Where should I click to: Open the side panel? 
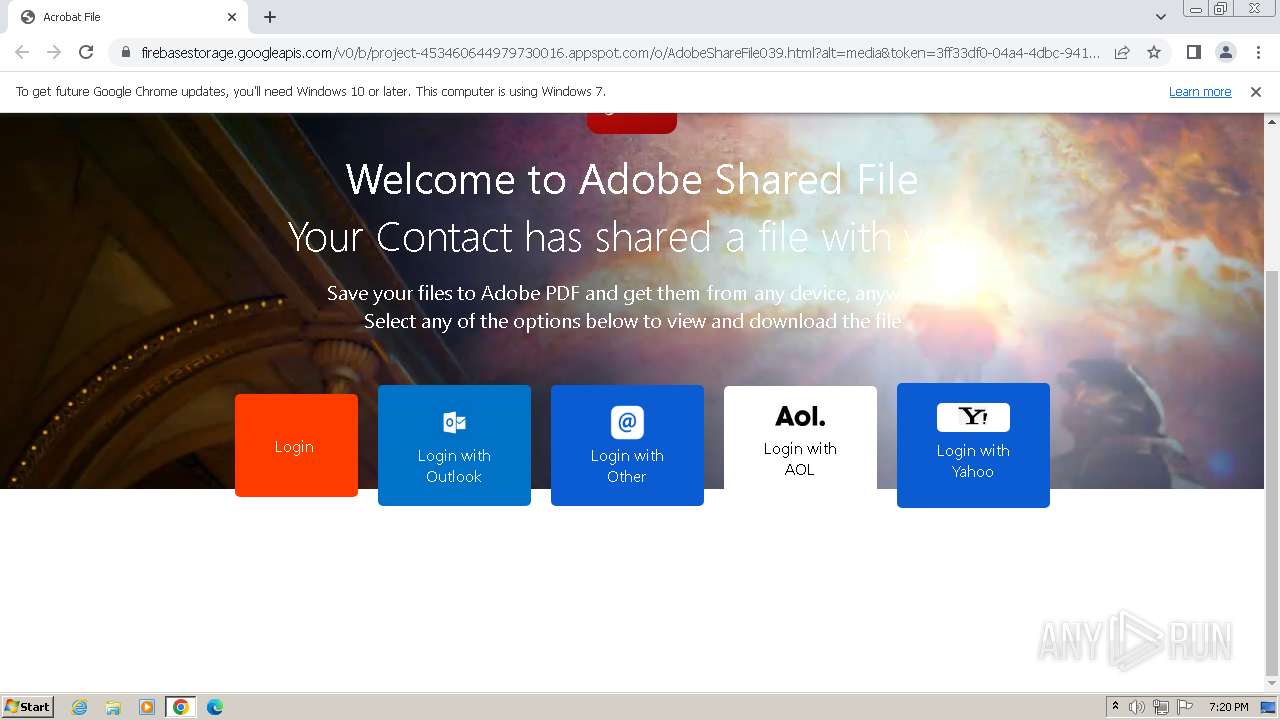(x=1193, y=52)
